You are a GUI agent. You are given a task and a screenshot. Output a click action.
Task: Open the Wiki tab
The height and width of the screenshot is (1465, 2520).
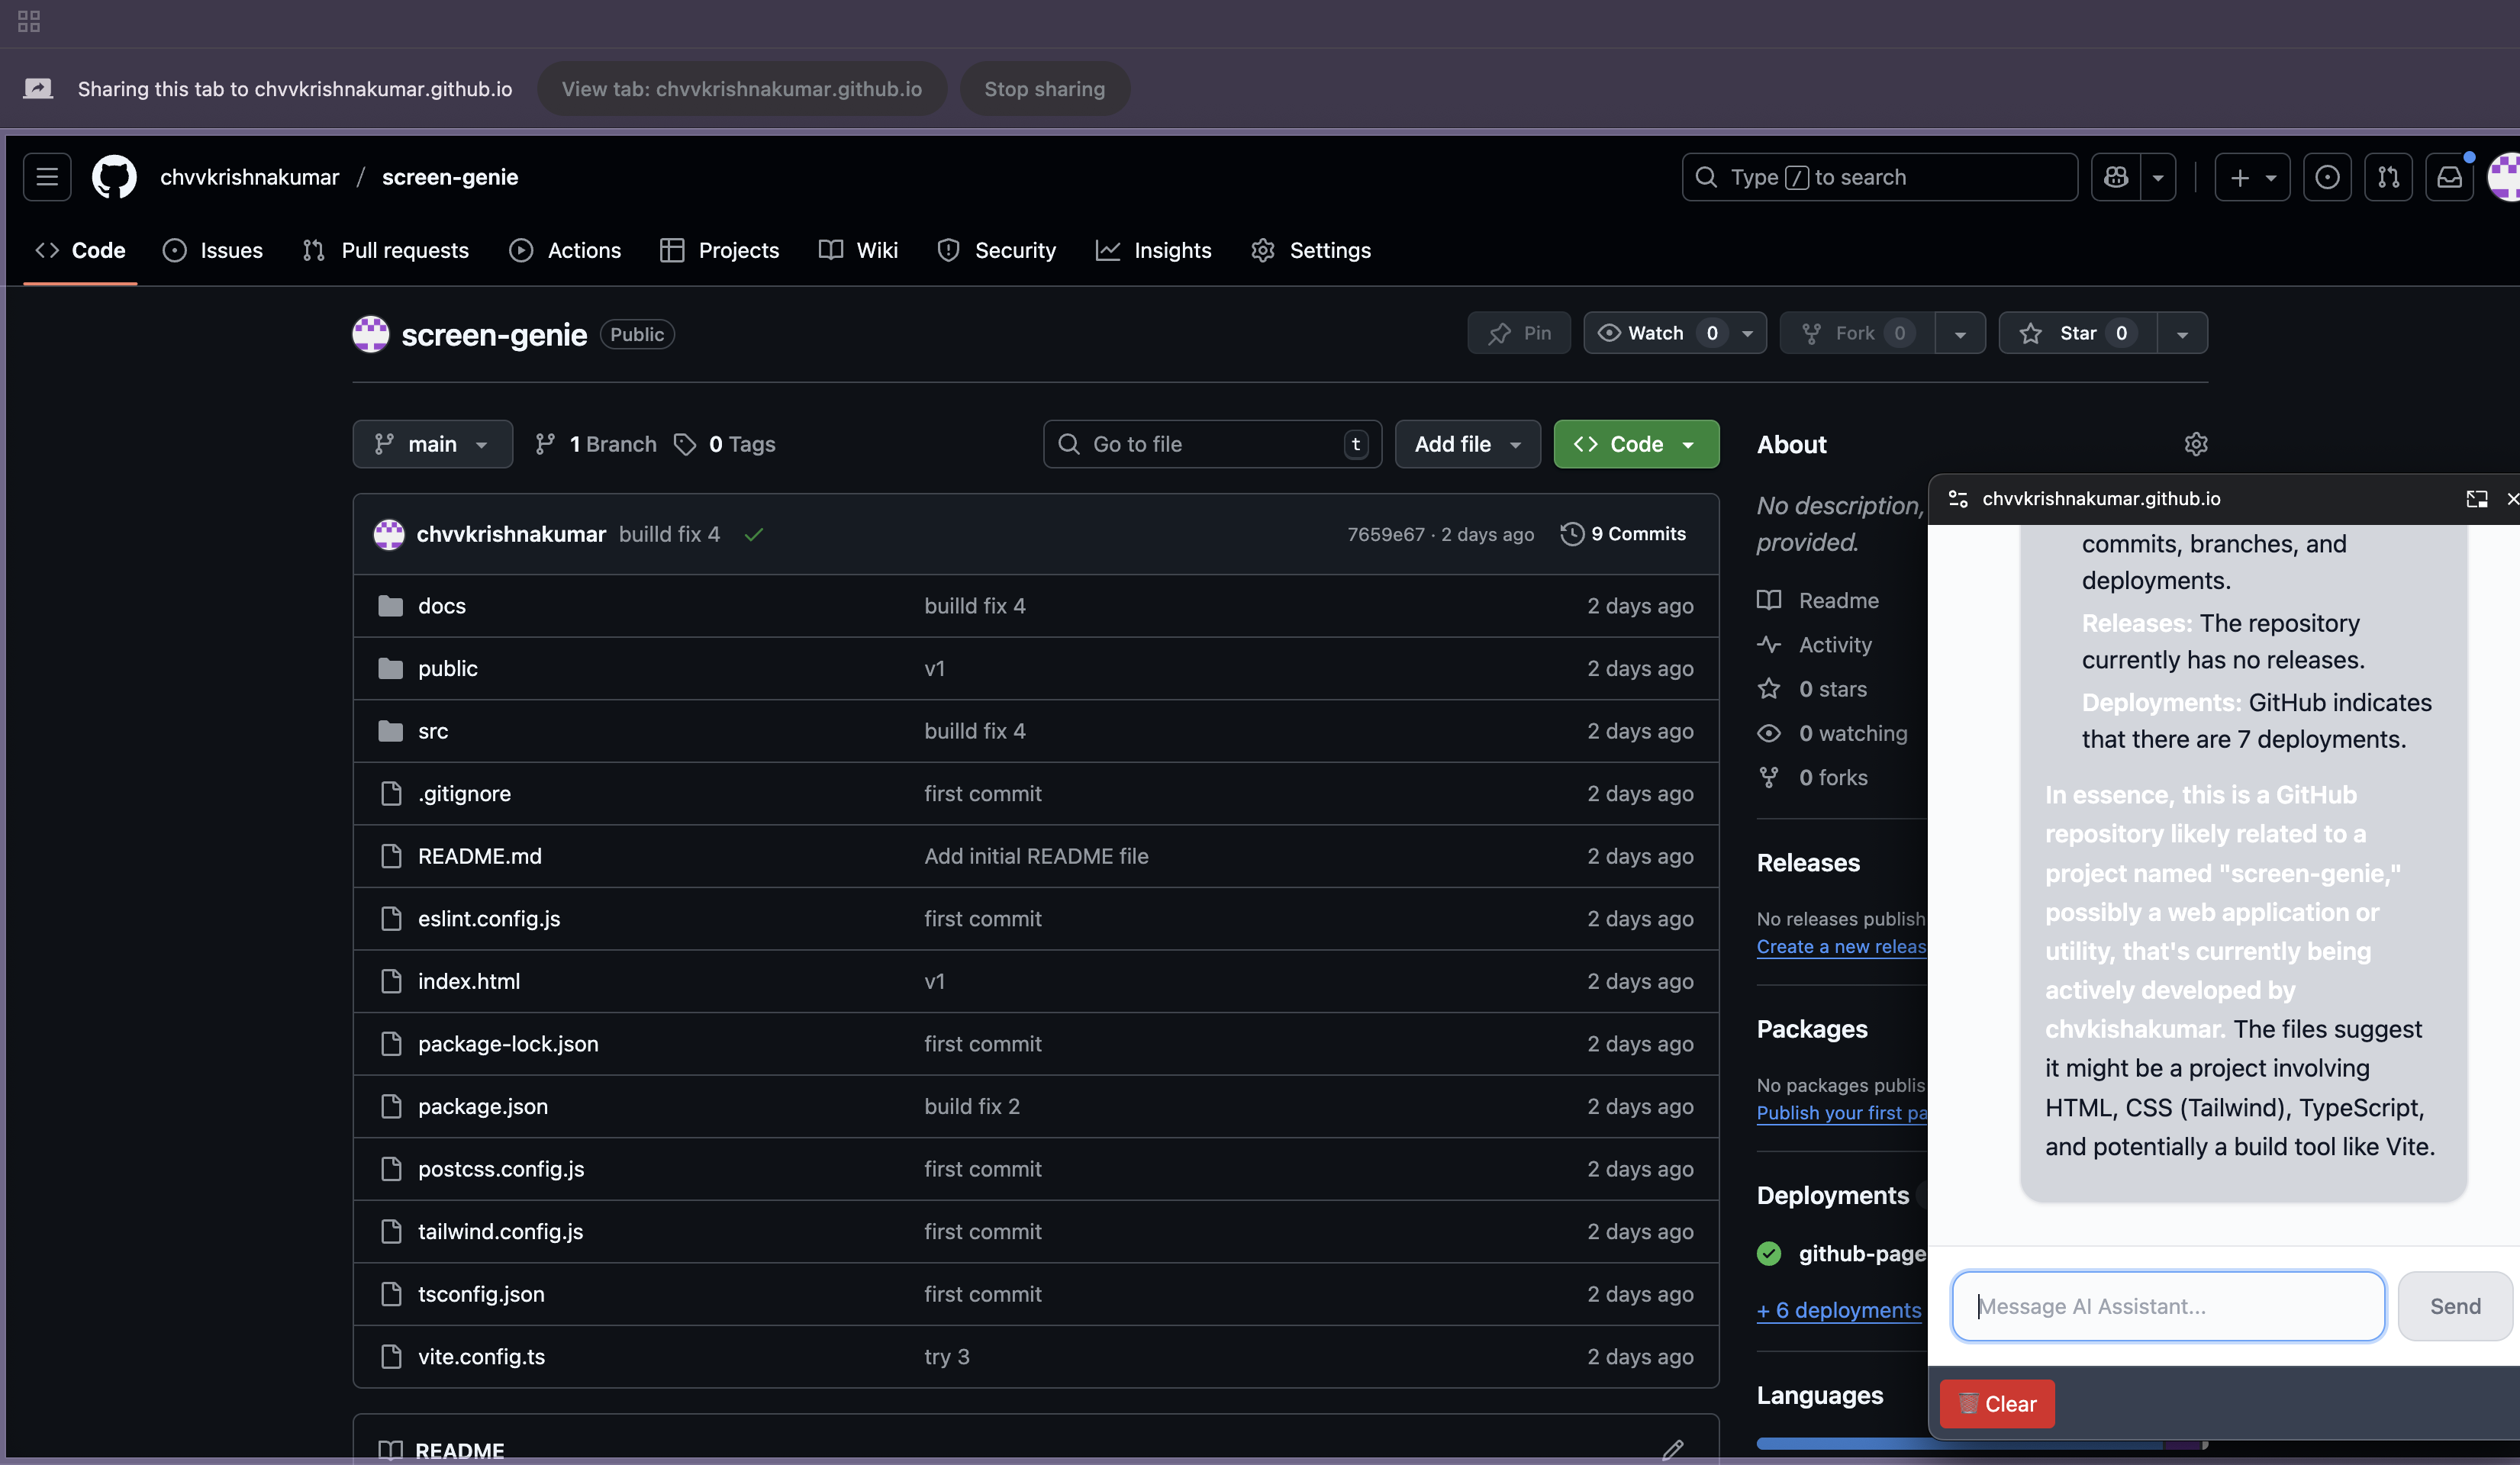(x=858, y=250)
